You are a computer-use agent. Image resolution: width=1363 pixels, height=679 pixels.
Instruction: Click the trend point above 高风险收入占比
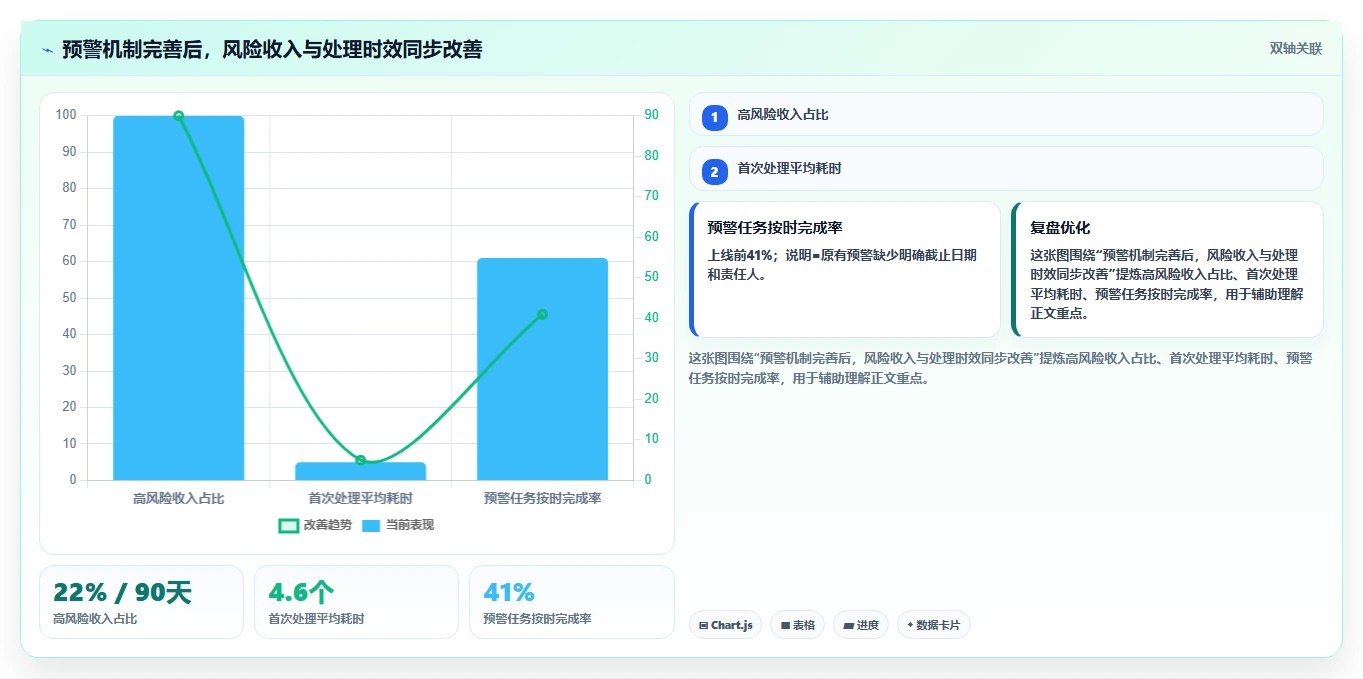pyautogui.click(x=179, y=116)
